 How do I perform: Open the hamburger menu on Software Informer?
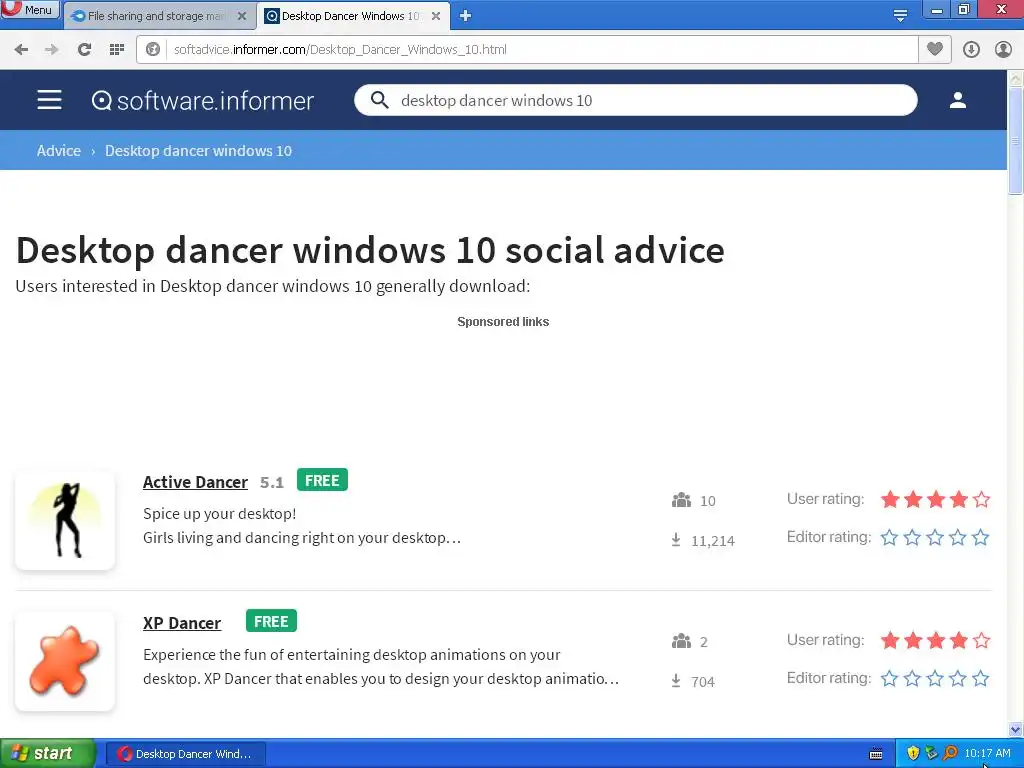[x=50, y=100]
